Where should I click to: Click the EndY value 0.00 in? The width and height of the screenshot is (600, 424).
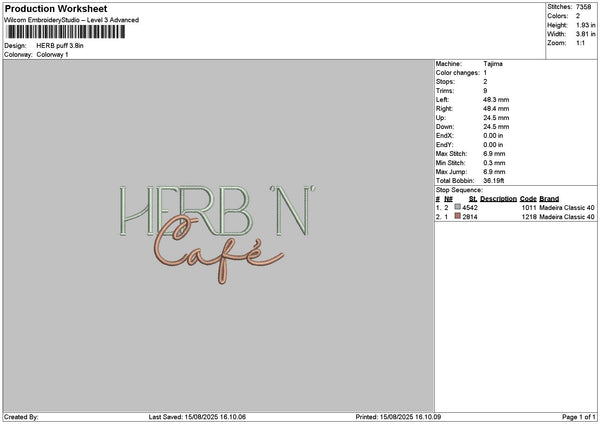click(493, 145)
